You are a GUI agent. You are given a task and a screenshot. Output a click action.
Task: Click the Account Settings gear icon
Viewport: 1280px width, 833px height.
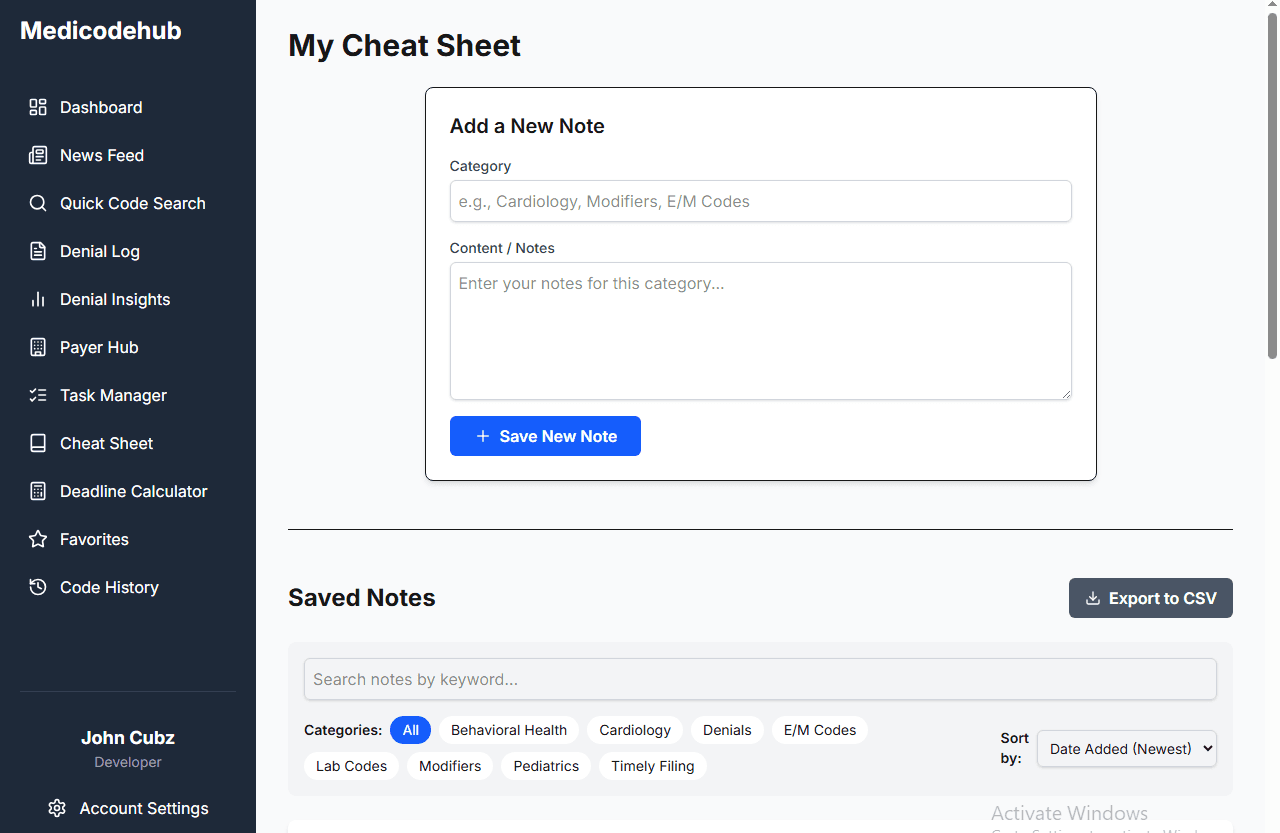point(57,808)
